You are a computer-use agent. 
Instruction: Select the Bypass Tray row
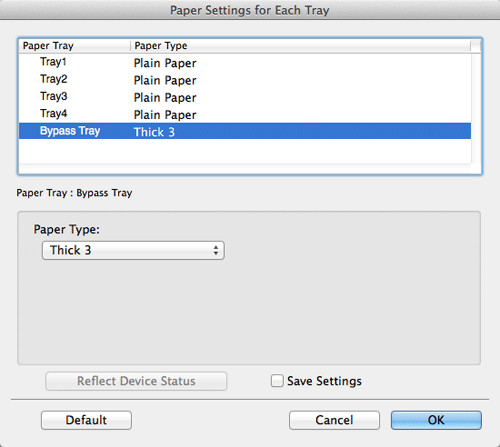245,131
